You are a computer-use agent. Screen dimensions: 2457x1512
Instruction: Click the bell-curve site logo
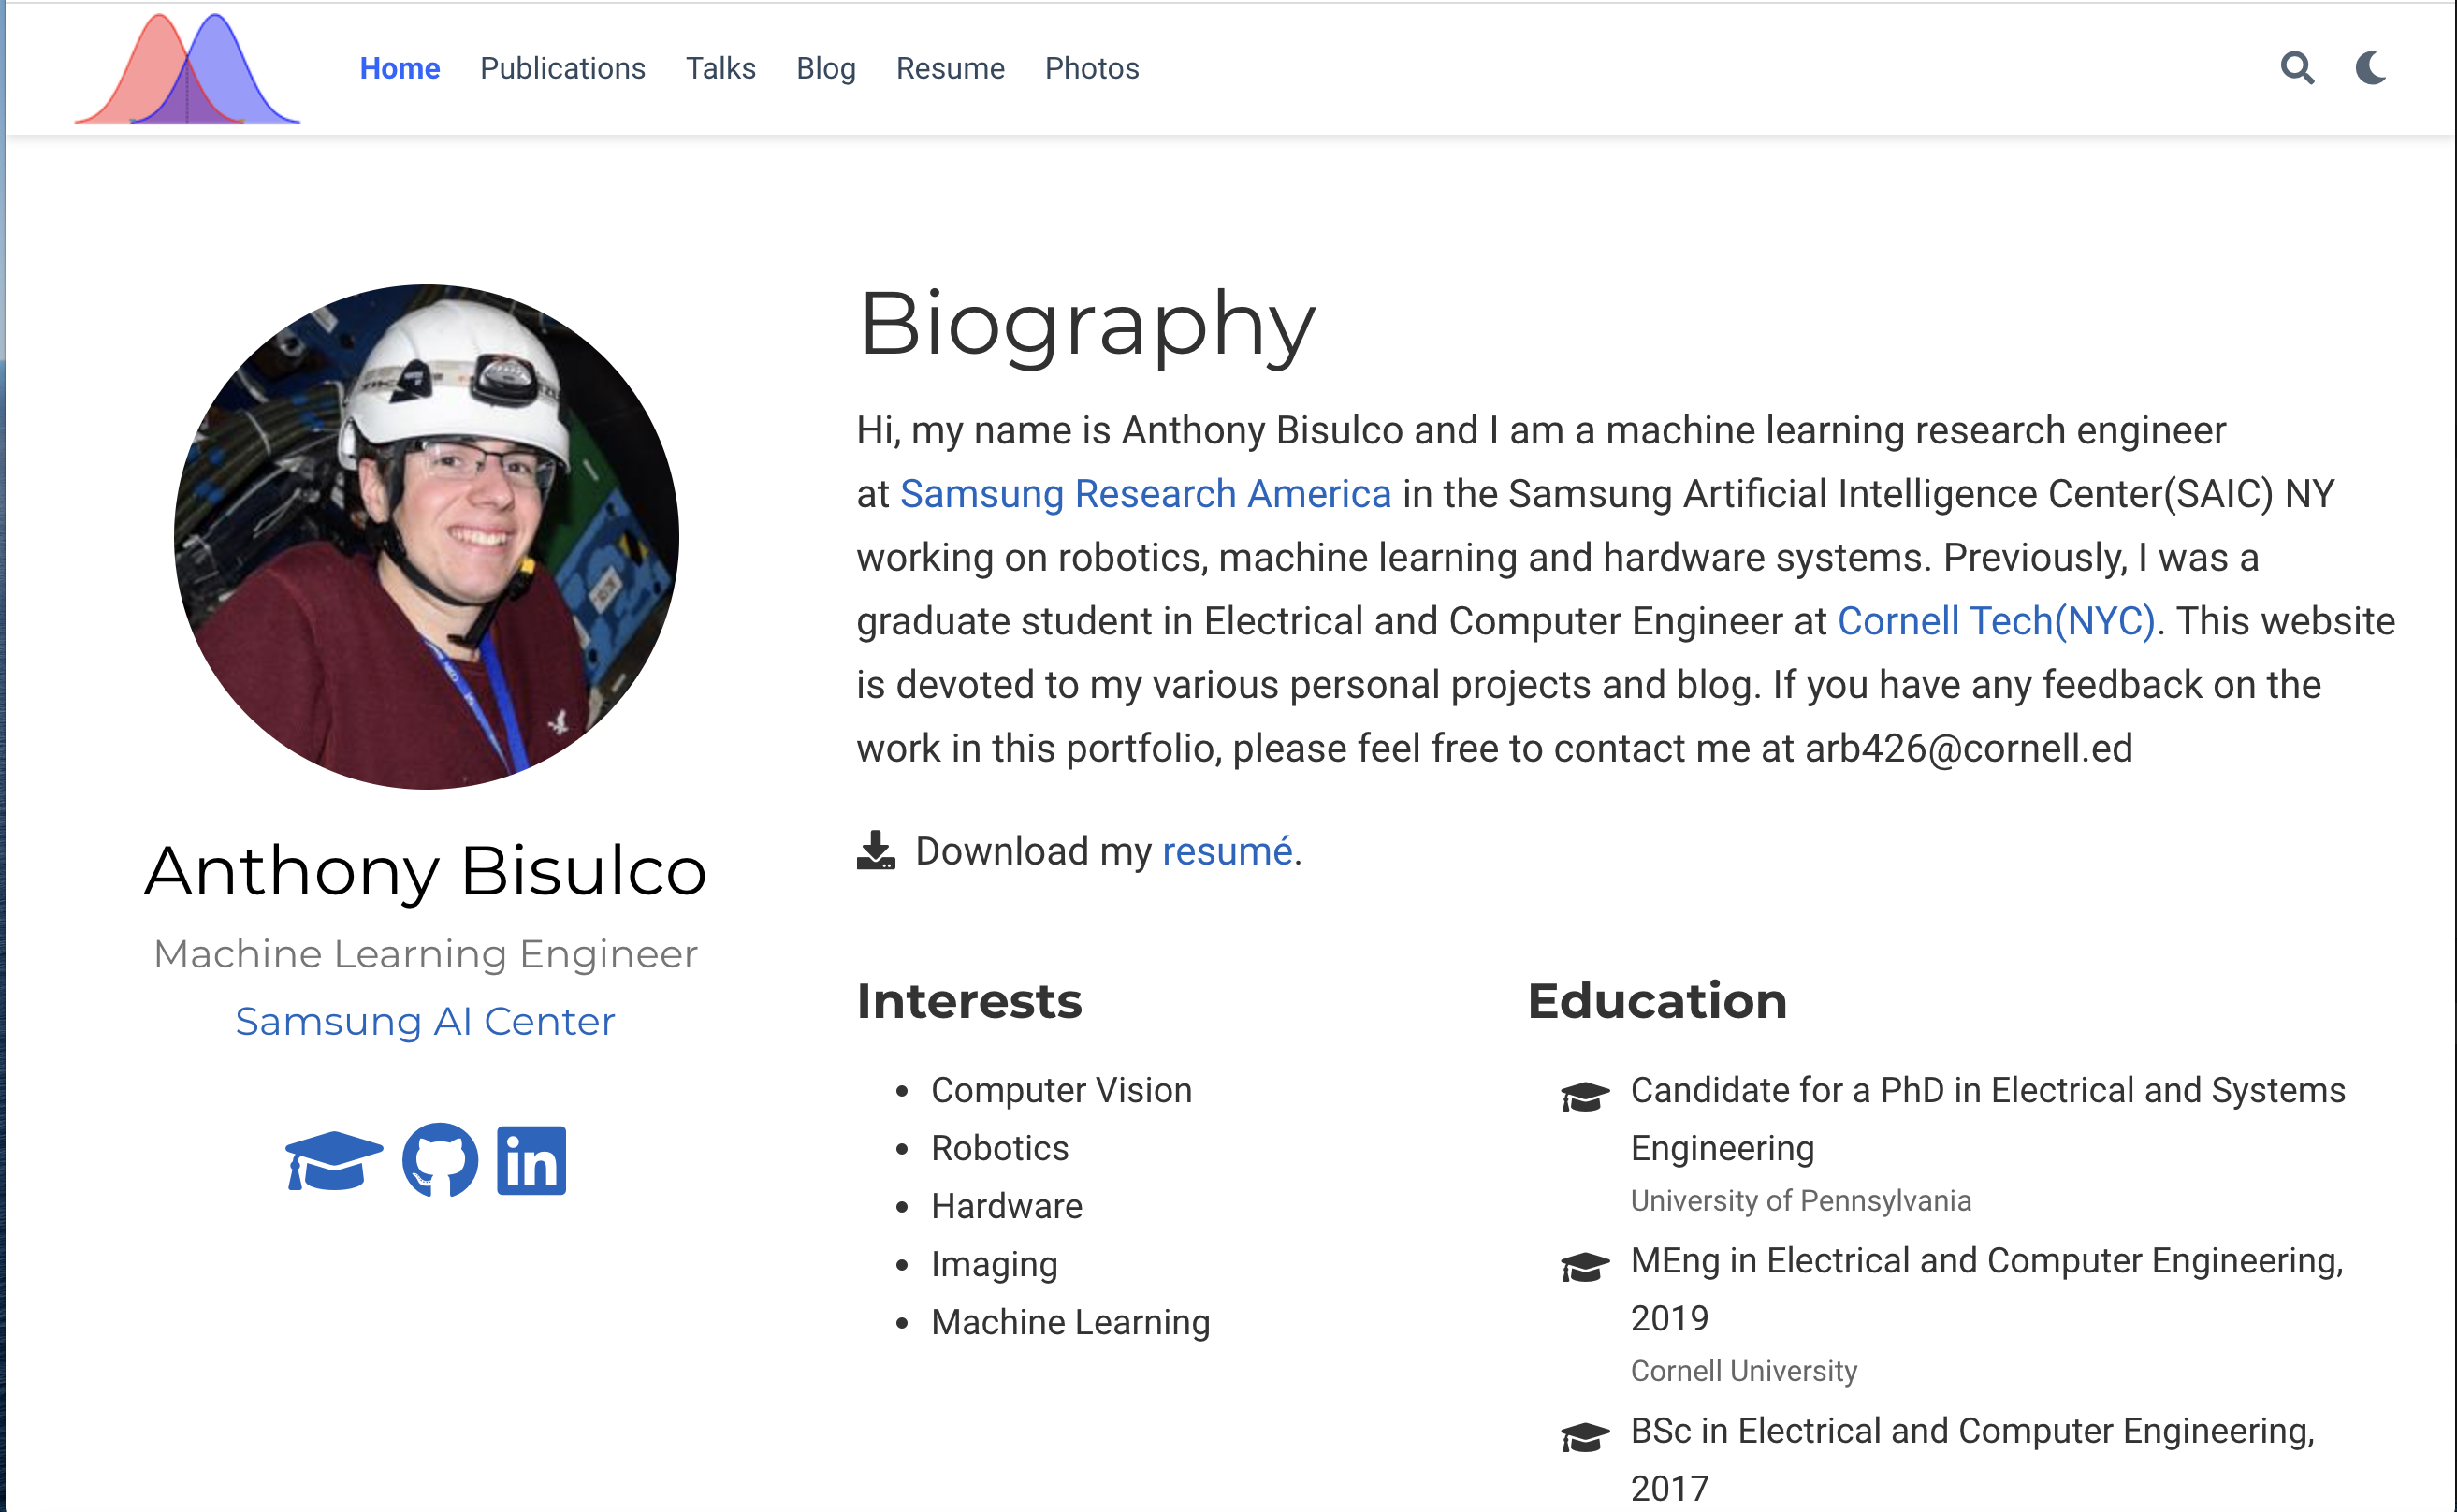tap(187, 70)
